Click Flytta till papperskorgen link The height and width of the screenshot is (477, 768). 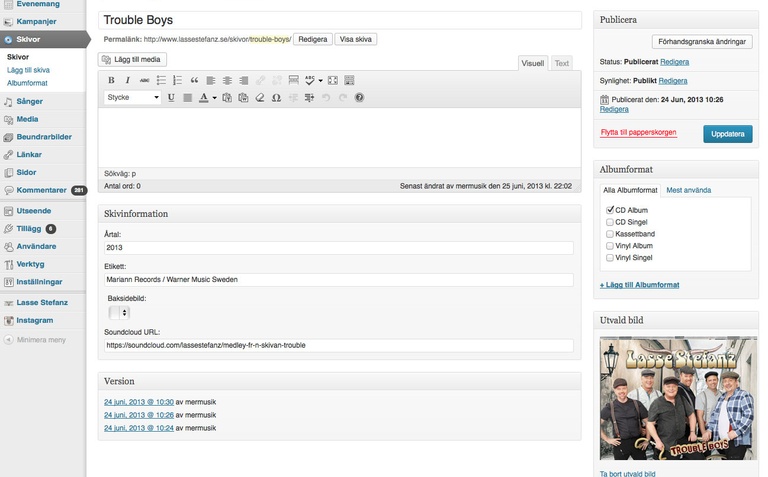coord(638,132)
